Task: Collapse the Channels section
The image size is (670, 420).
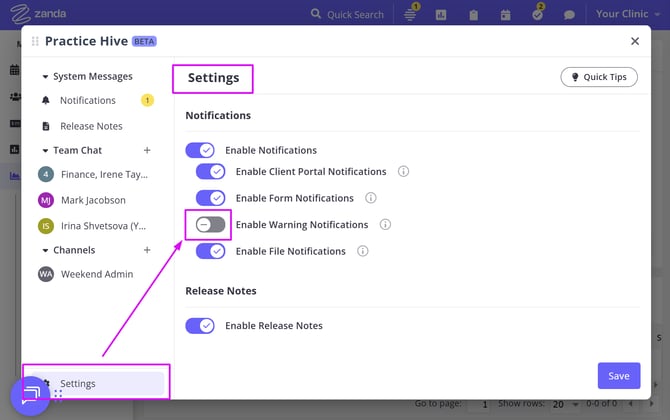Action: [44, 250]
